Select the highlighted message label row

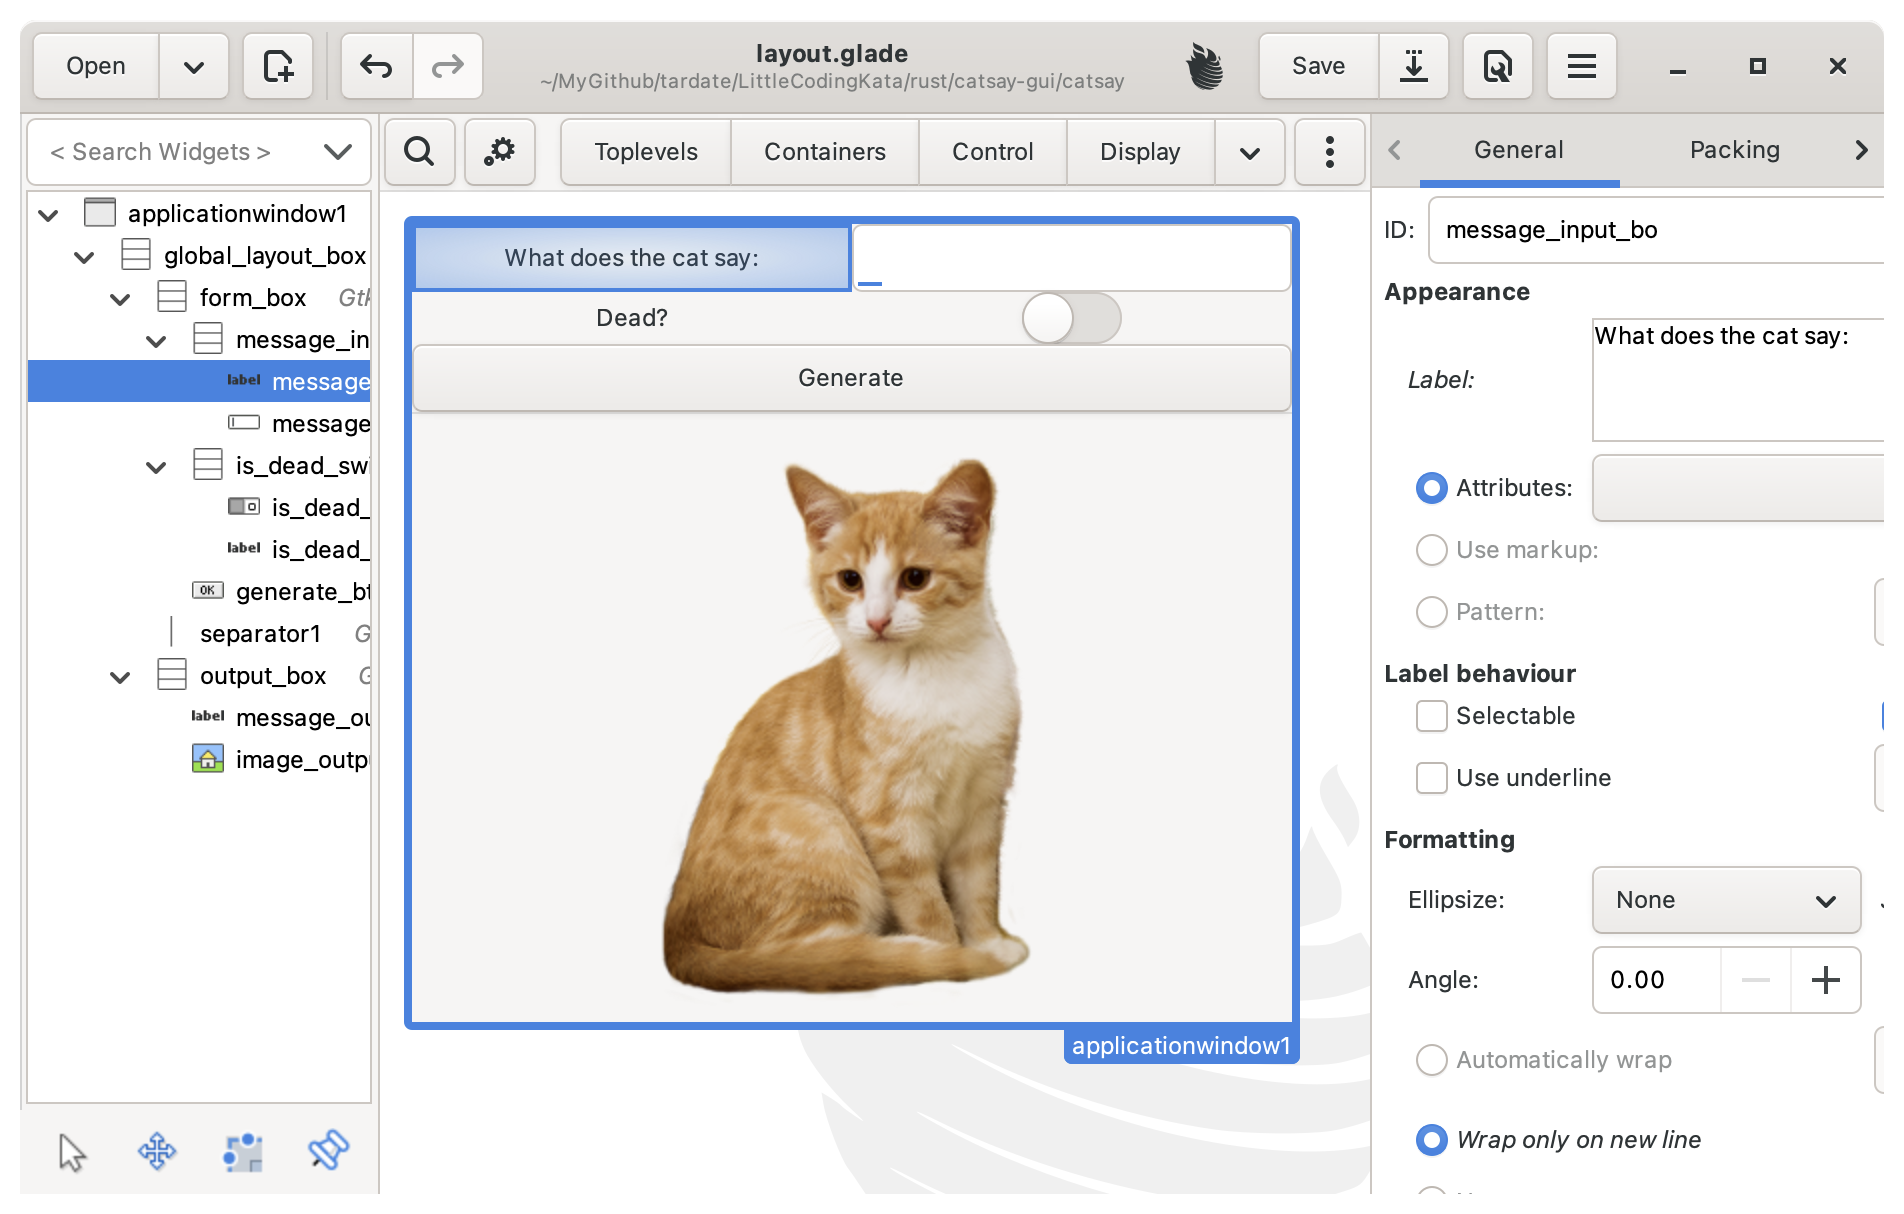click(200, 381)
